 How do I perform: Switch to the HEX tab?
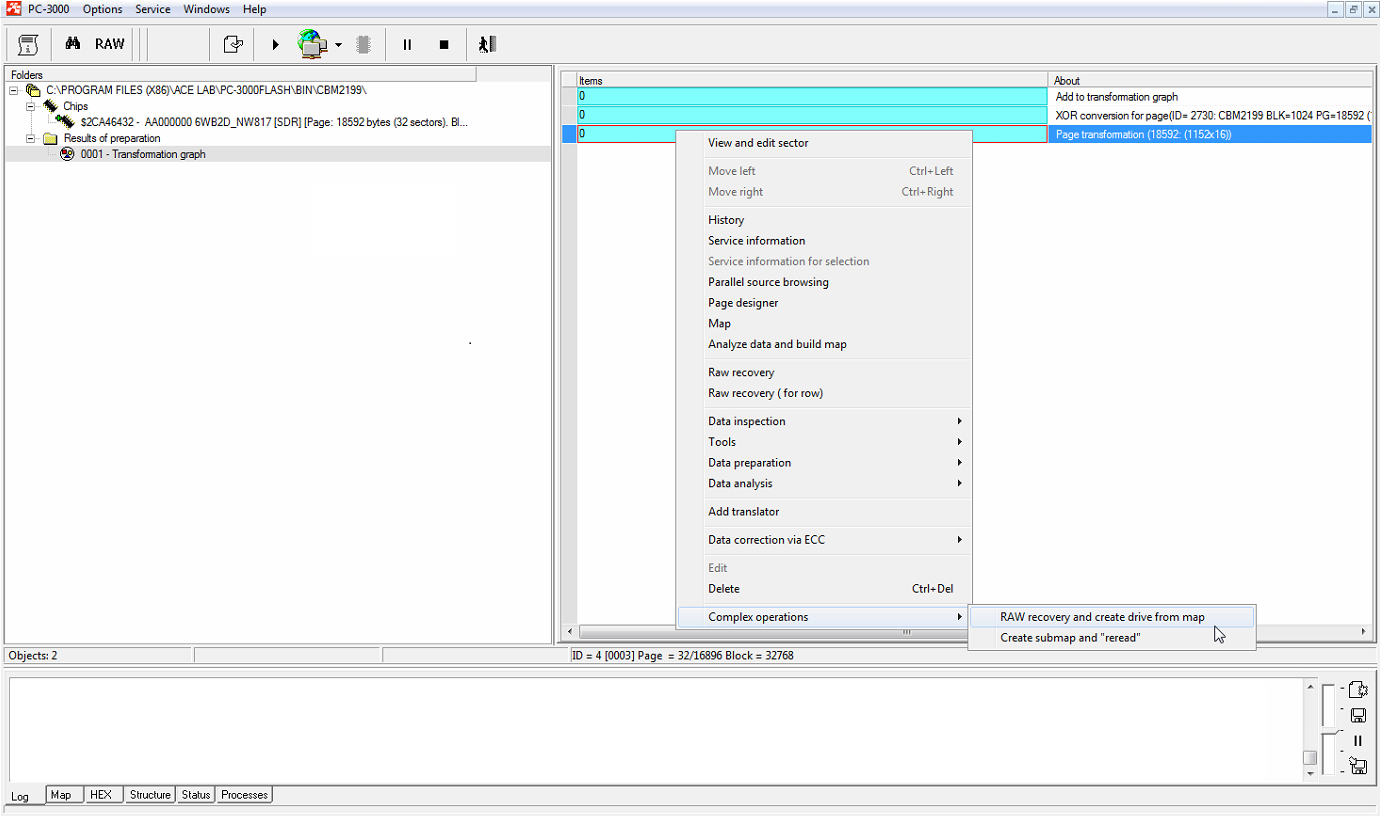pyautogui.click(x=101, y=795)
